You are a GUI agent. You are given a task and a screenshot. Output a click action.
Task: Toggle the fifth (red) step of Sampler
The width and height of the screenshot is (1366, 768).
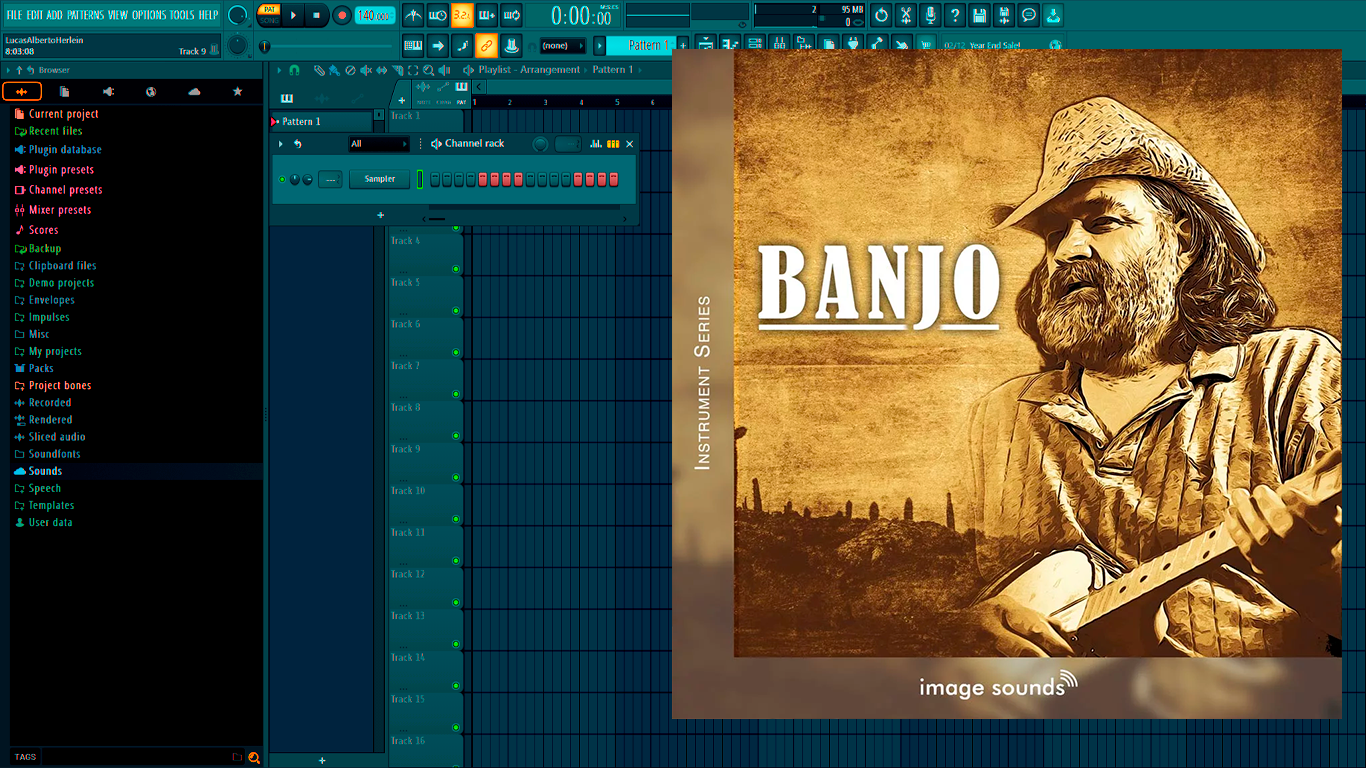(483, 179)
